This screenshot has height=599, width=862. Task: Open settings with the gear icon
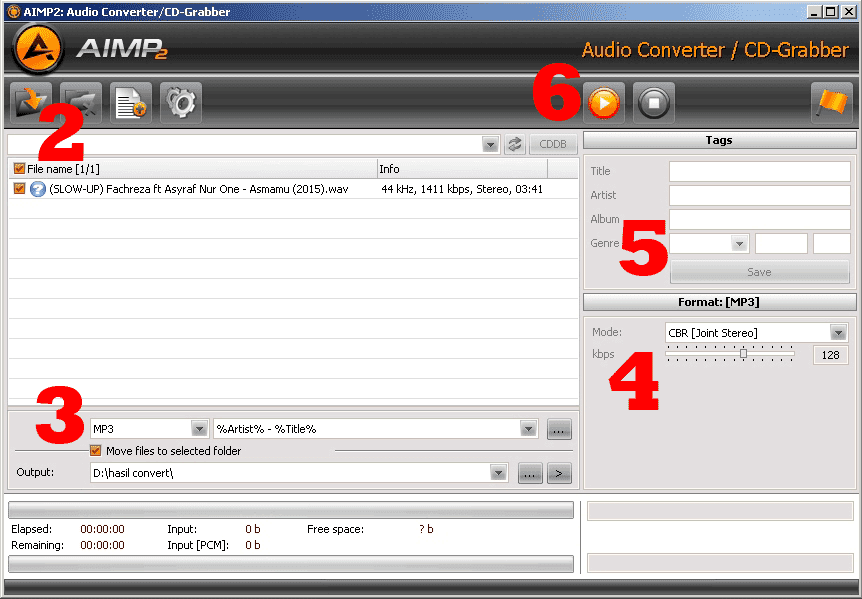(181, 103)
